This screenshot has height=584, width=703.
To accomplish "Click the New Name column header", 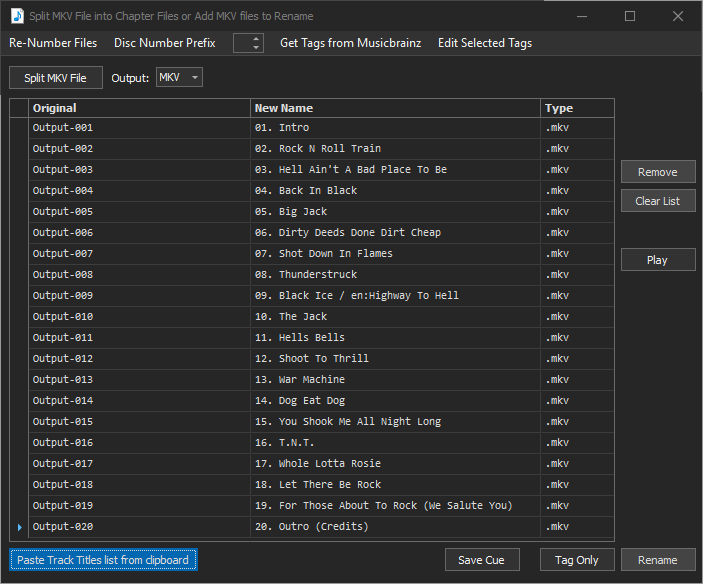I will [395, 108].
